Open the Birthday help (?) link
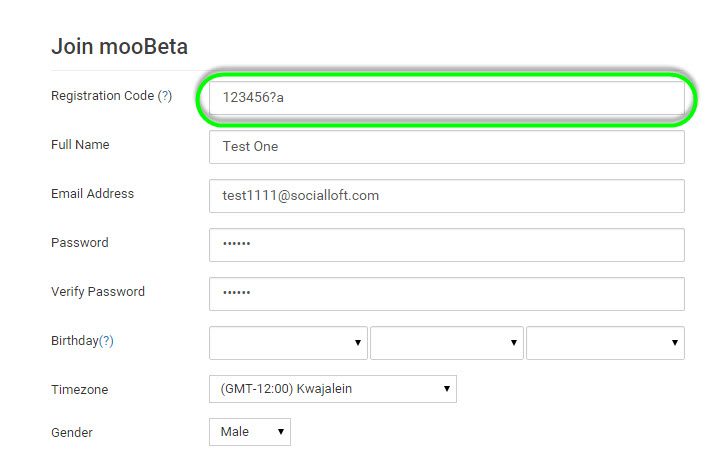The image size is (717, 459). pyautogui.click(x=106, y=341)
